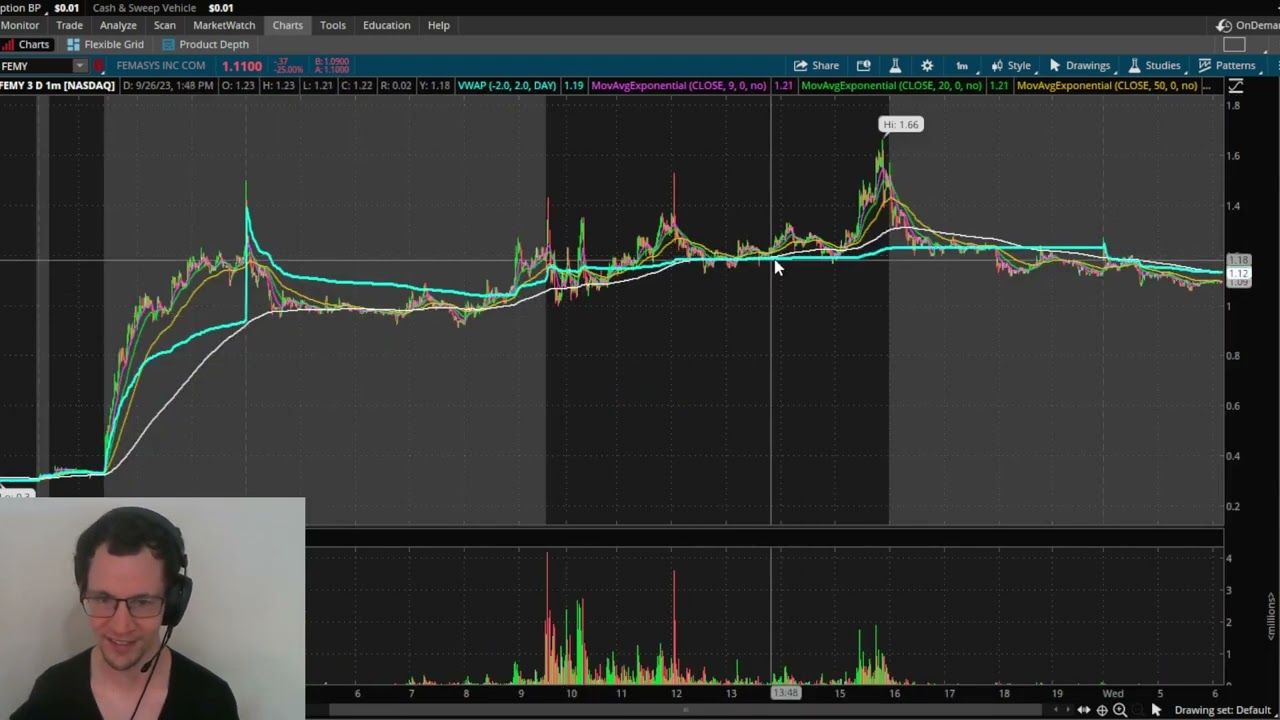Open the chart grid layout selector

click(x=1235, y=44)
